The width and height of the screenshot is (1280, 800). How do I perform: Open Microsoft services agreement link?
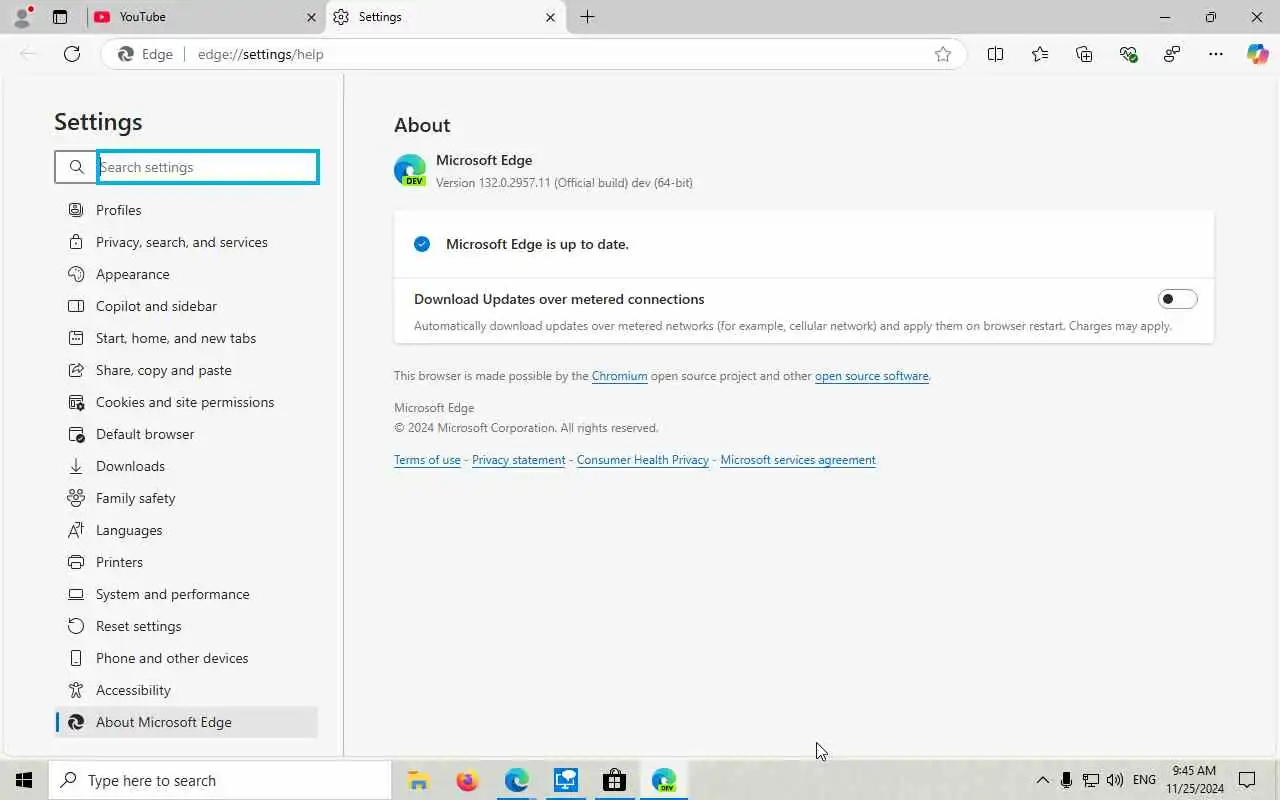click(x=798, y=460)
